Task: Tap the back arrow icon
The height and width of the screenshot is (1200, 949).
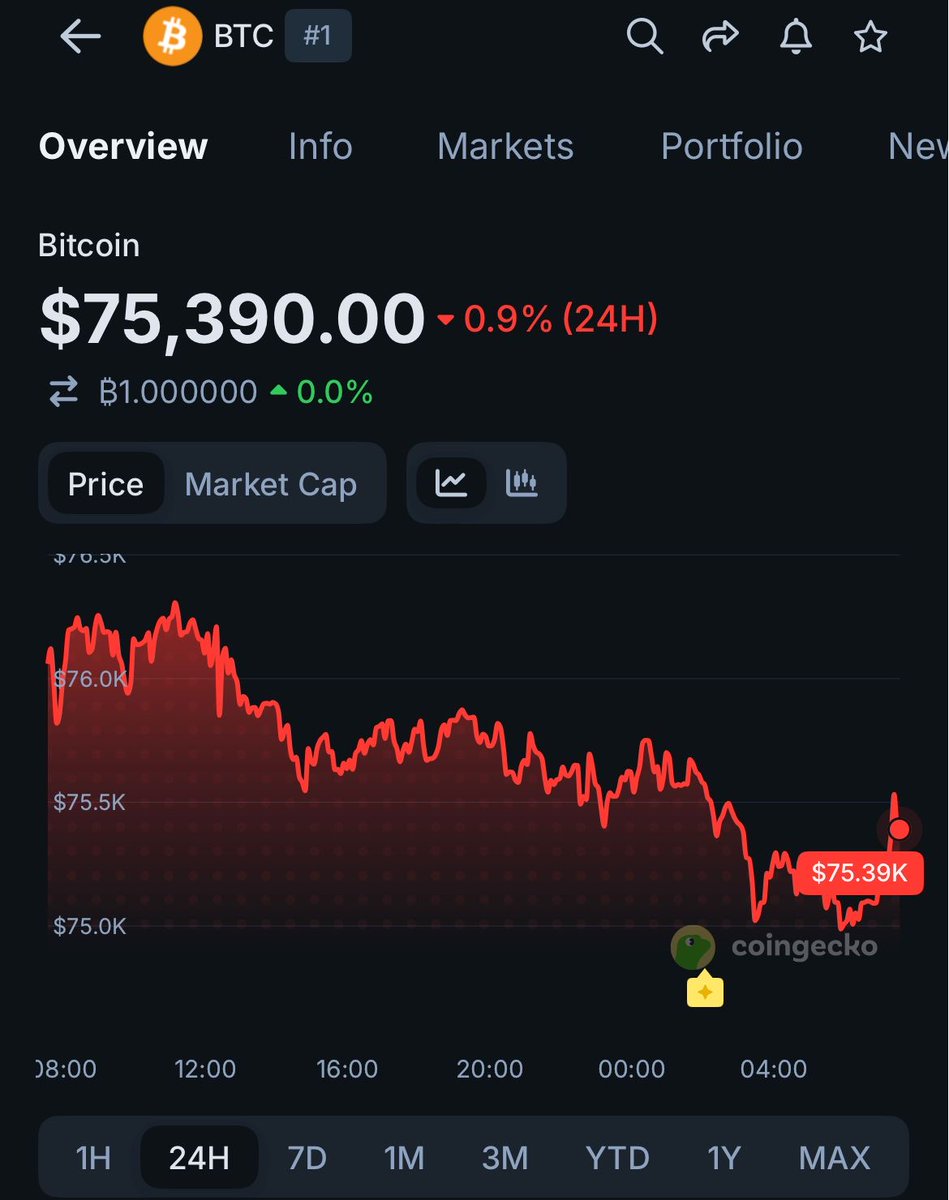Action: (x=80, y=37)
